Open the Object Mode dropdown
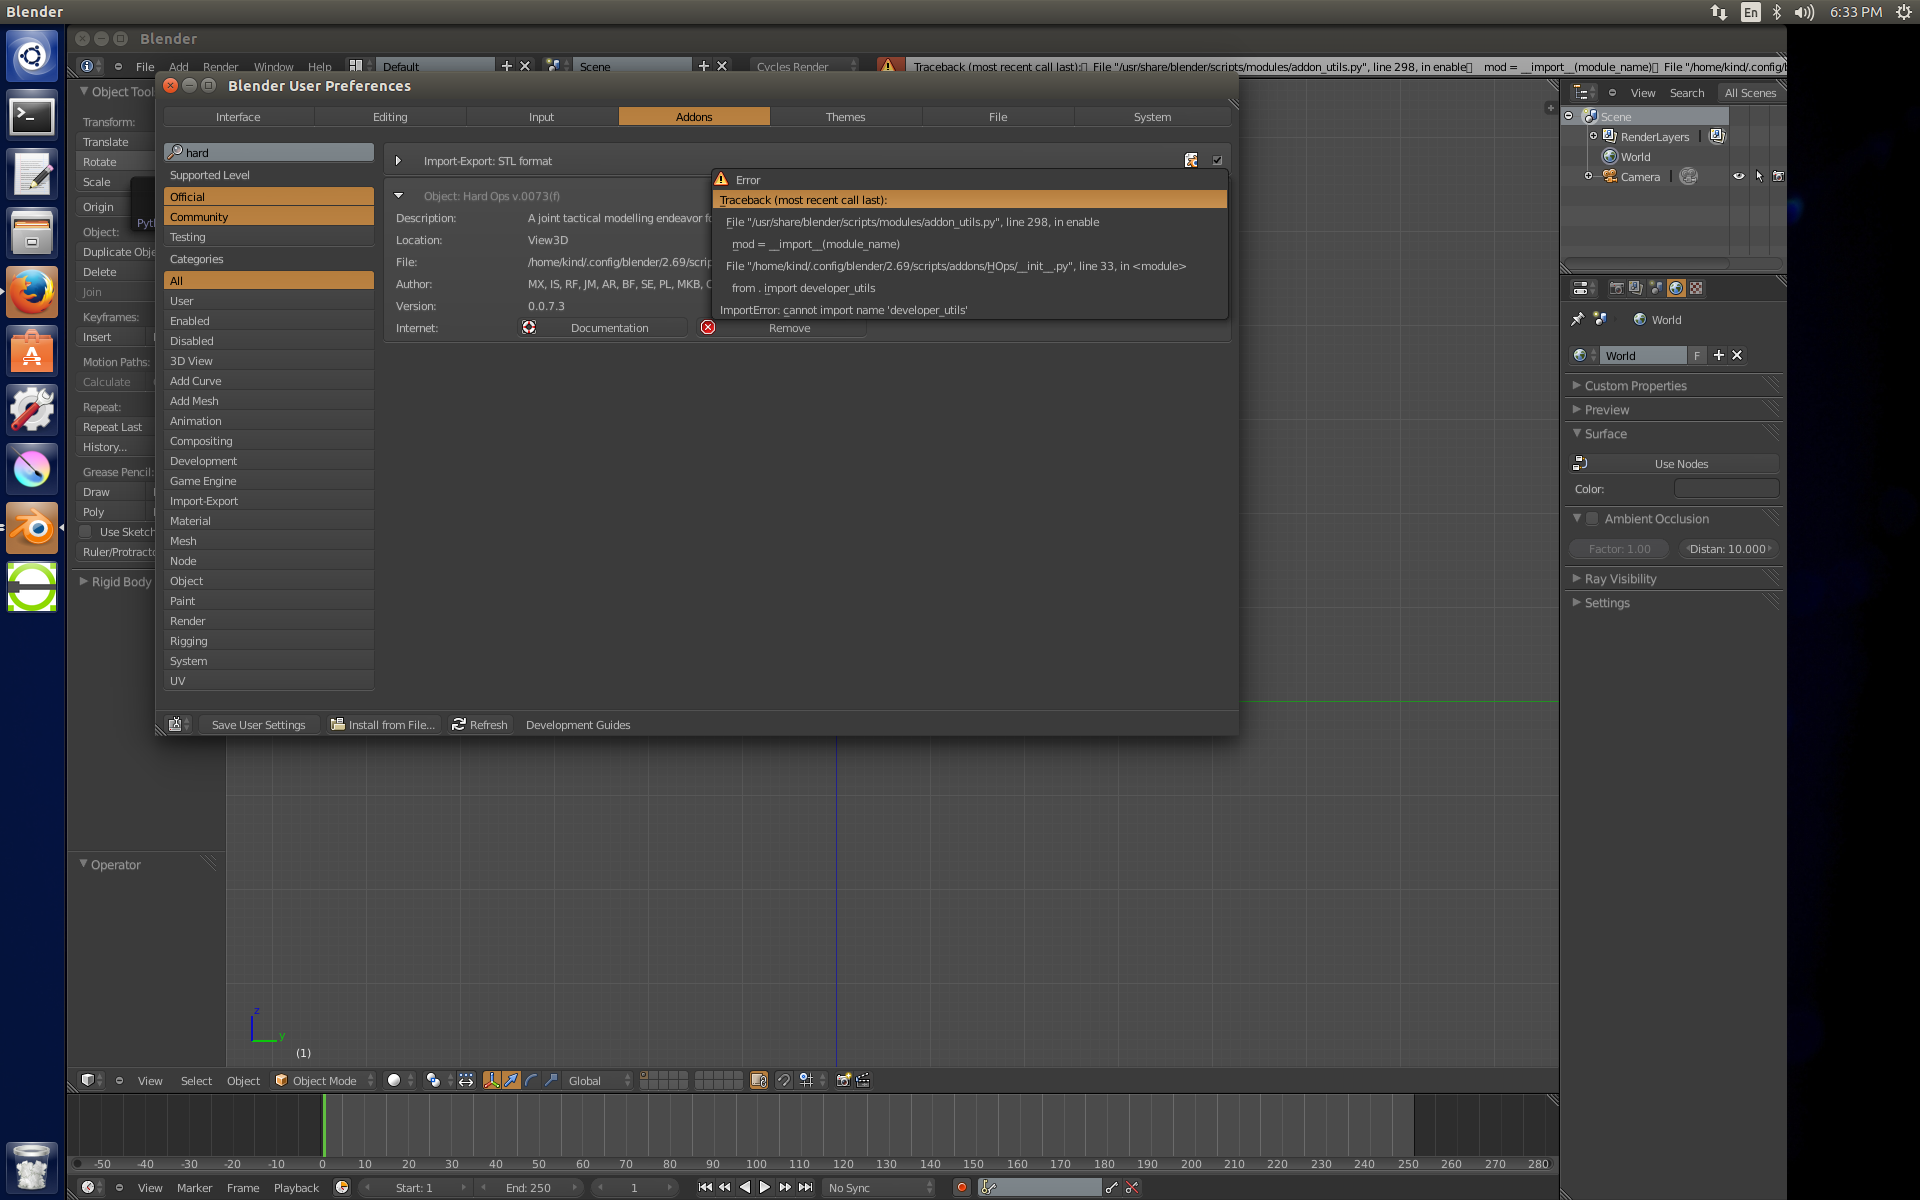Screen dimensions: 1920x1200 tap(323, 1080)
